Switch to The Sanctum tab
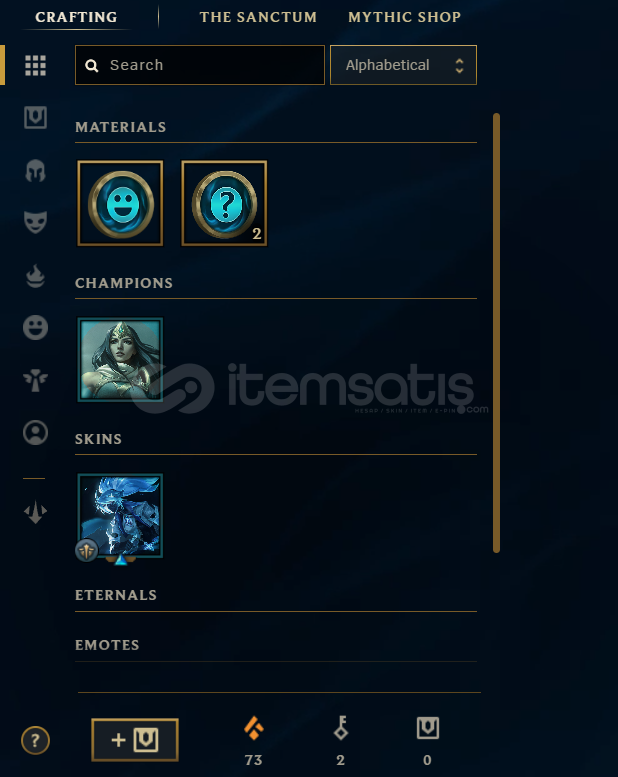The height and width of the screenshot is (777, 618). click(258, 17)
